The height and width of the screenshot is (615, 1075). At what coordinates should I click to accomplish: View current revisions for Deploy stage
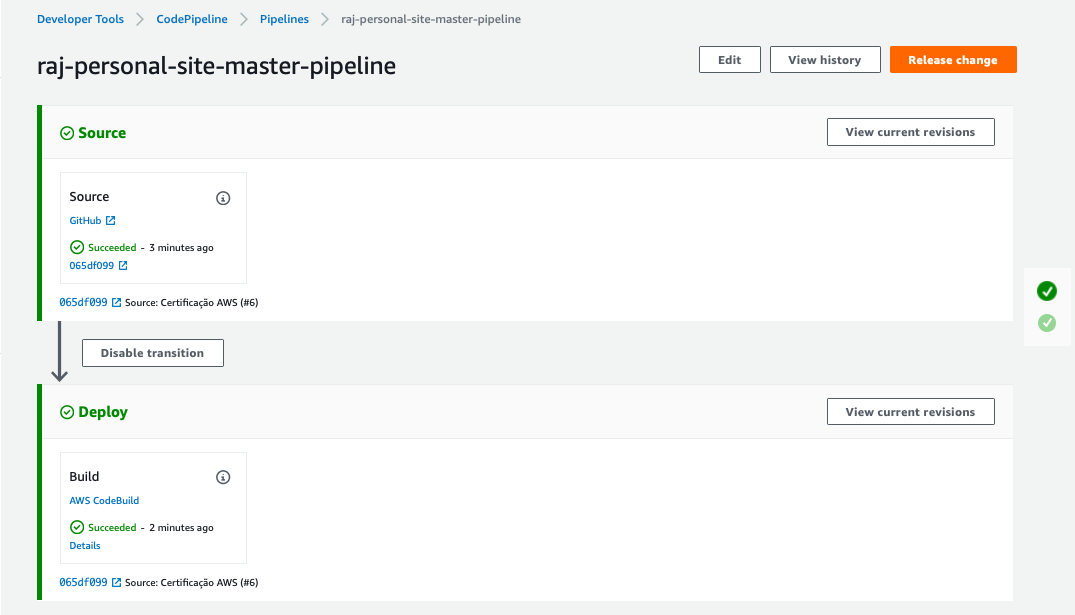(x=910, y=412)
